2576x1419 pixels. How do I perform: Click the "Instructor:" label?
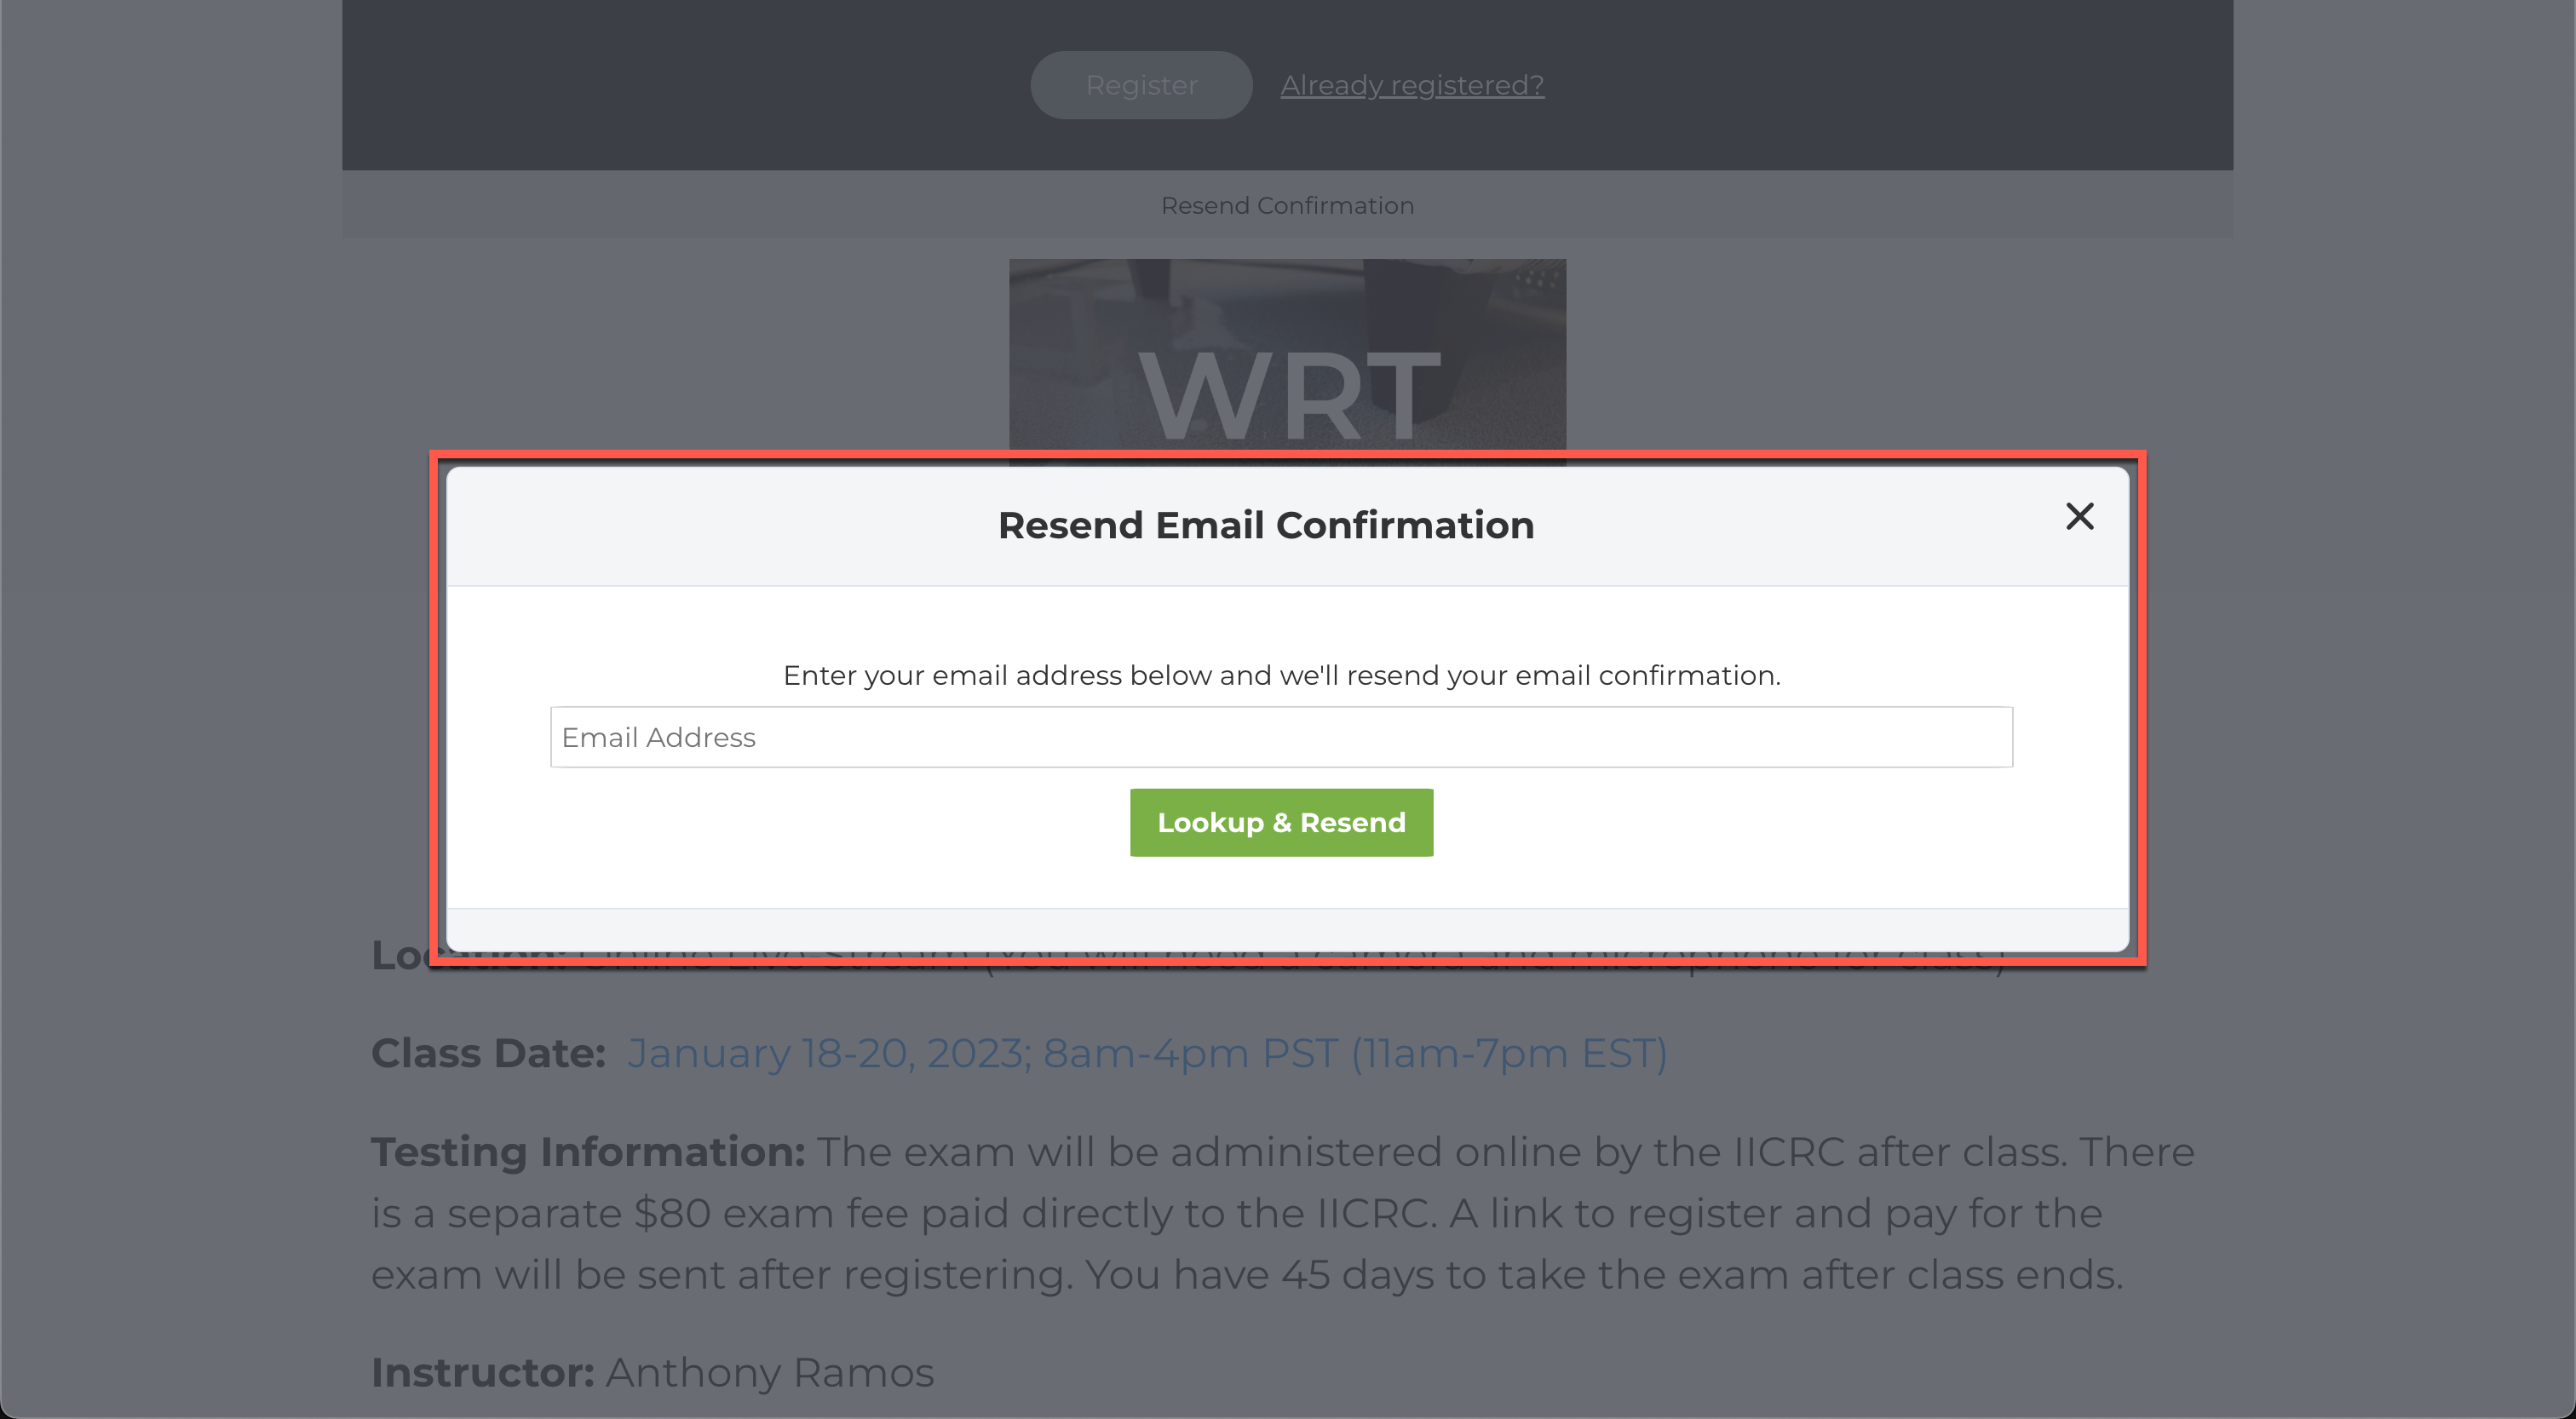482,1372
